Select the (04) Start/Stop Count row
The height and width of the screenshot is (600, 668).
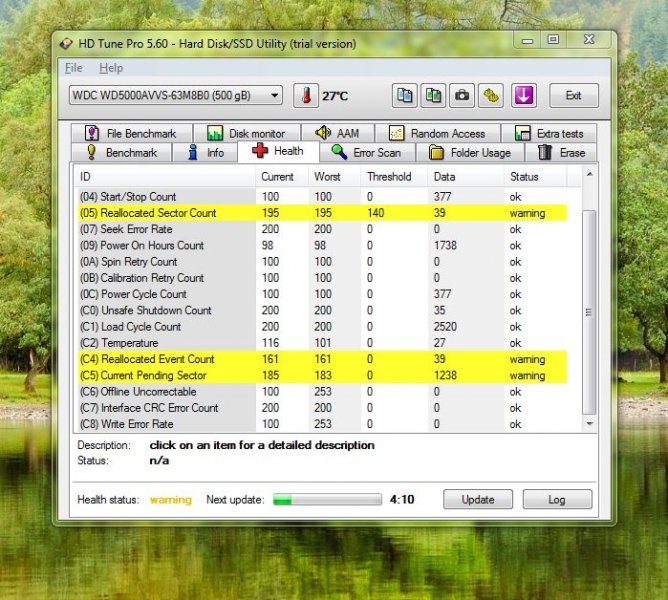point(323,196)
